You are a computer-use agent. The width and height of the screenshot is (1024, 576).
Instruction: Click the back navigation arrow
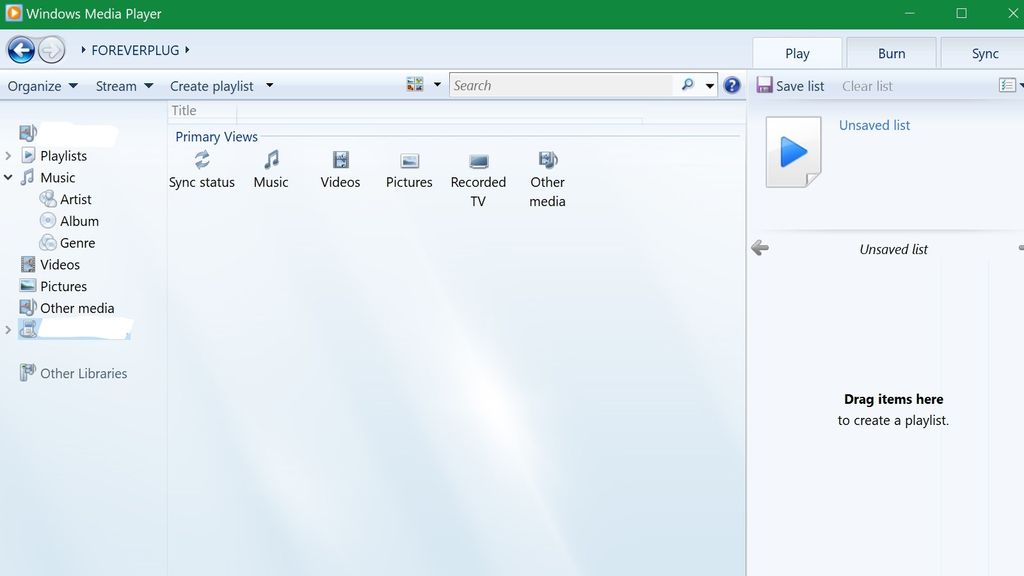(21, 49)
